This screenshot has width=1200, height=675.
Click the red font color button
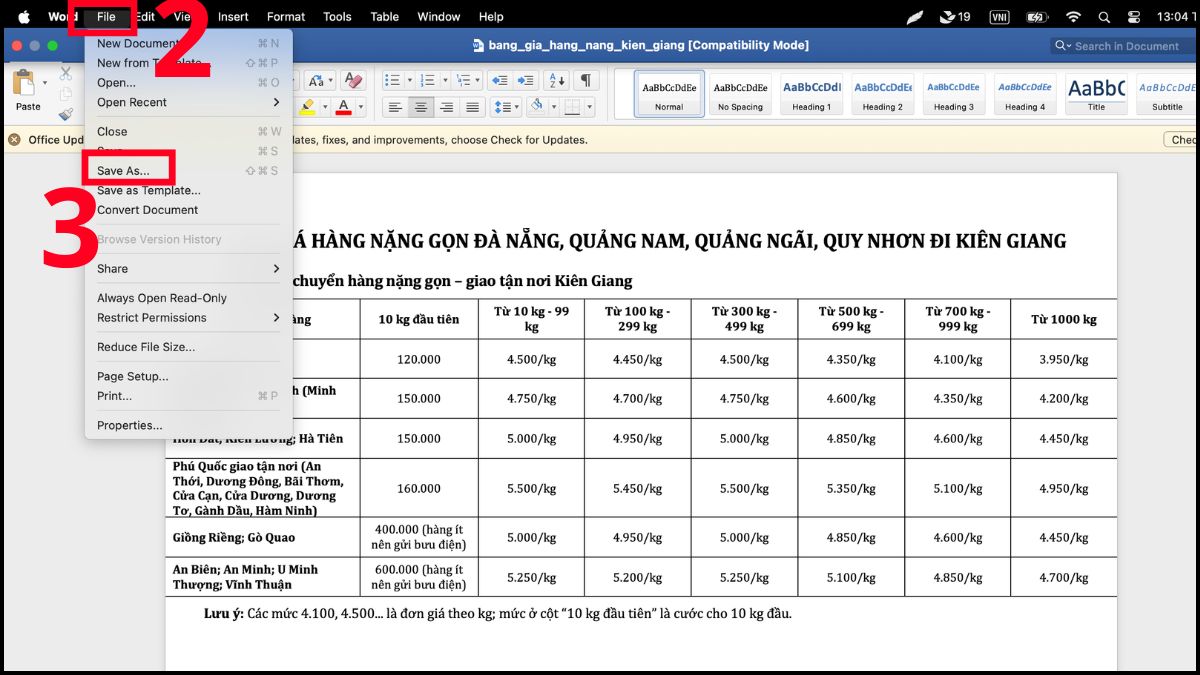click(344, 107)
